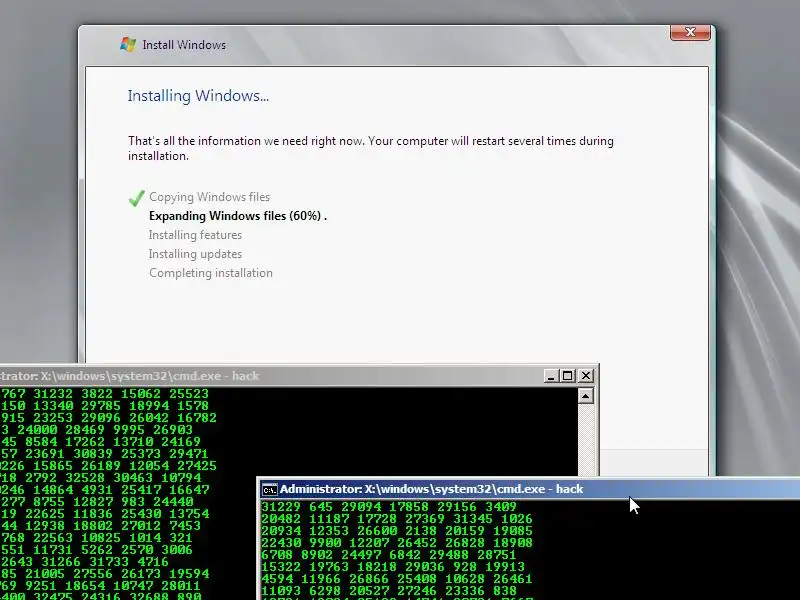Viewport: 800px width, 600px height.
Task: Click the Installing Windows... heading
Action: click(x=198, y=96)
